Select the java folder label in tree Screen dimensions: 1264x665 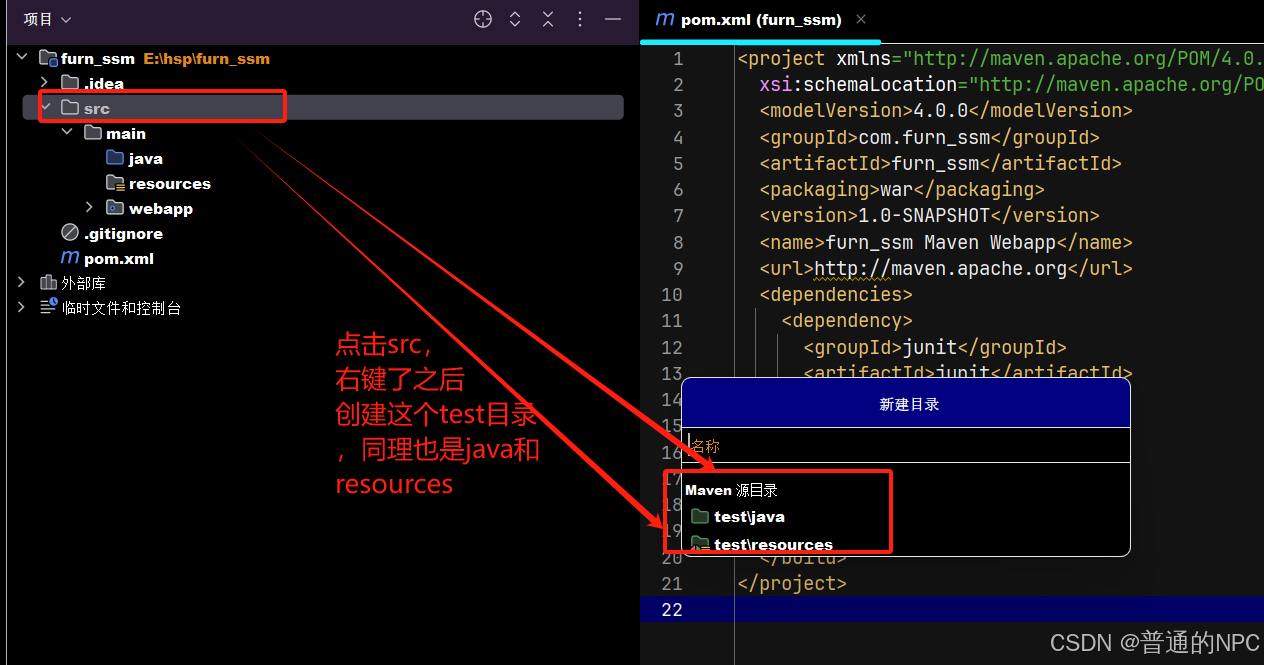(x=146, y=158)
